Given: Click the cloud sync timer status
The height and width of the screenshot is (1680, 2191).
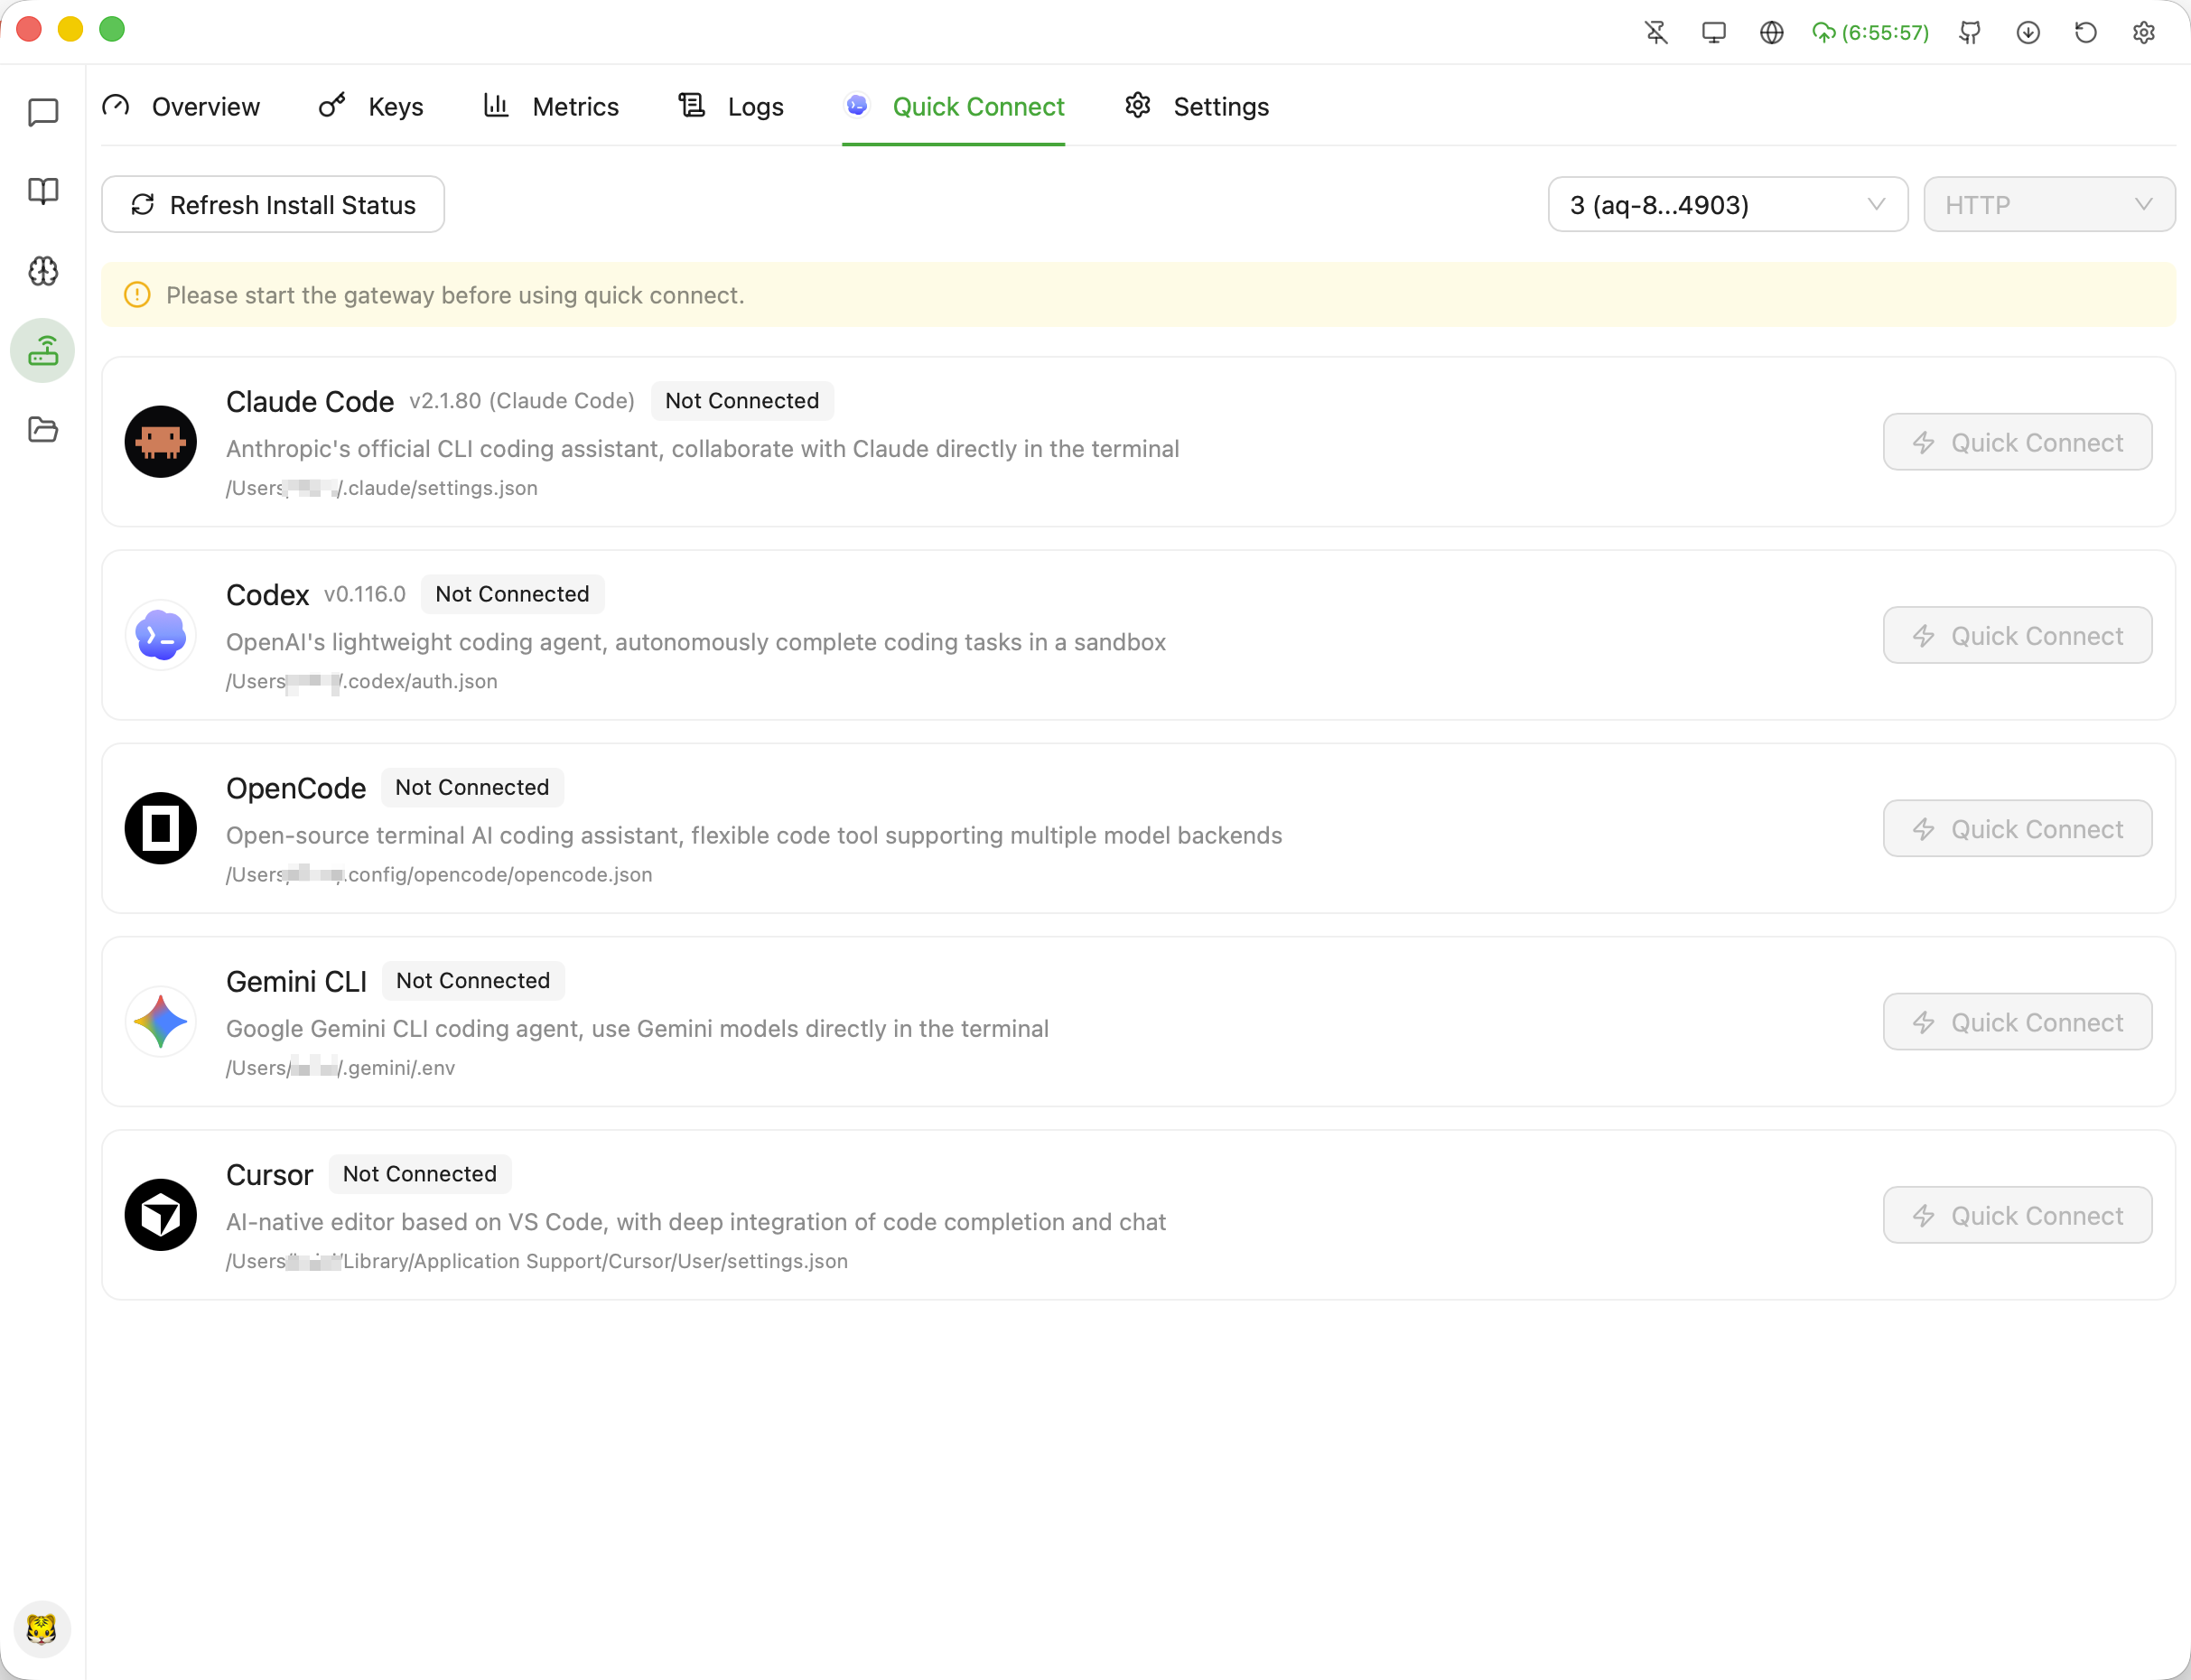Looking at the screenshot, I should [x=1870, y=33].
